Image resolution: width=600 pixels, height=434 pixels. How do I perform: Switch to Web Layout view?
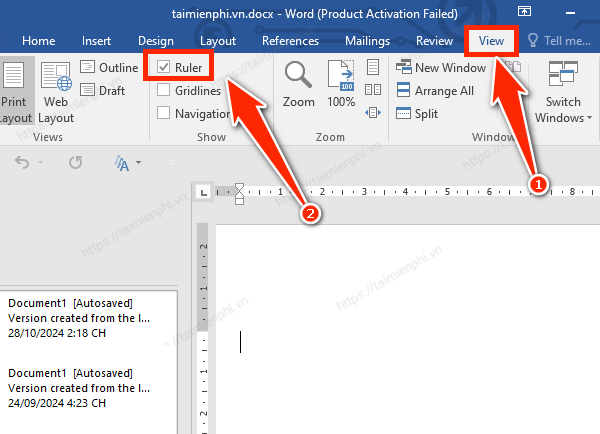[x=56, y=92]
